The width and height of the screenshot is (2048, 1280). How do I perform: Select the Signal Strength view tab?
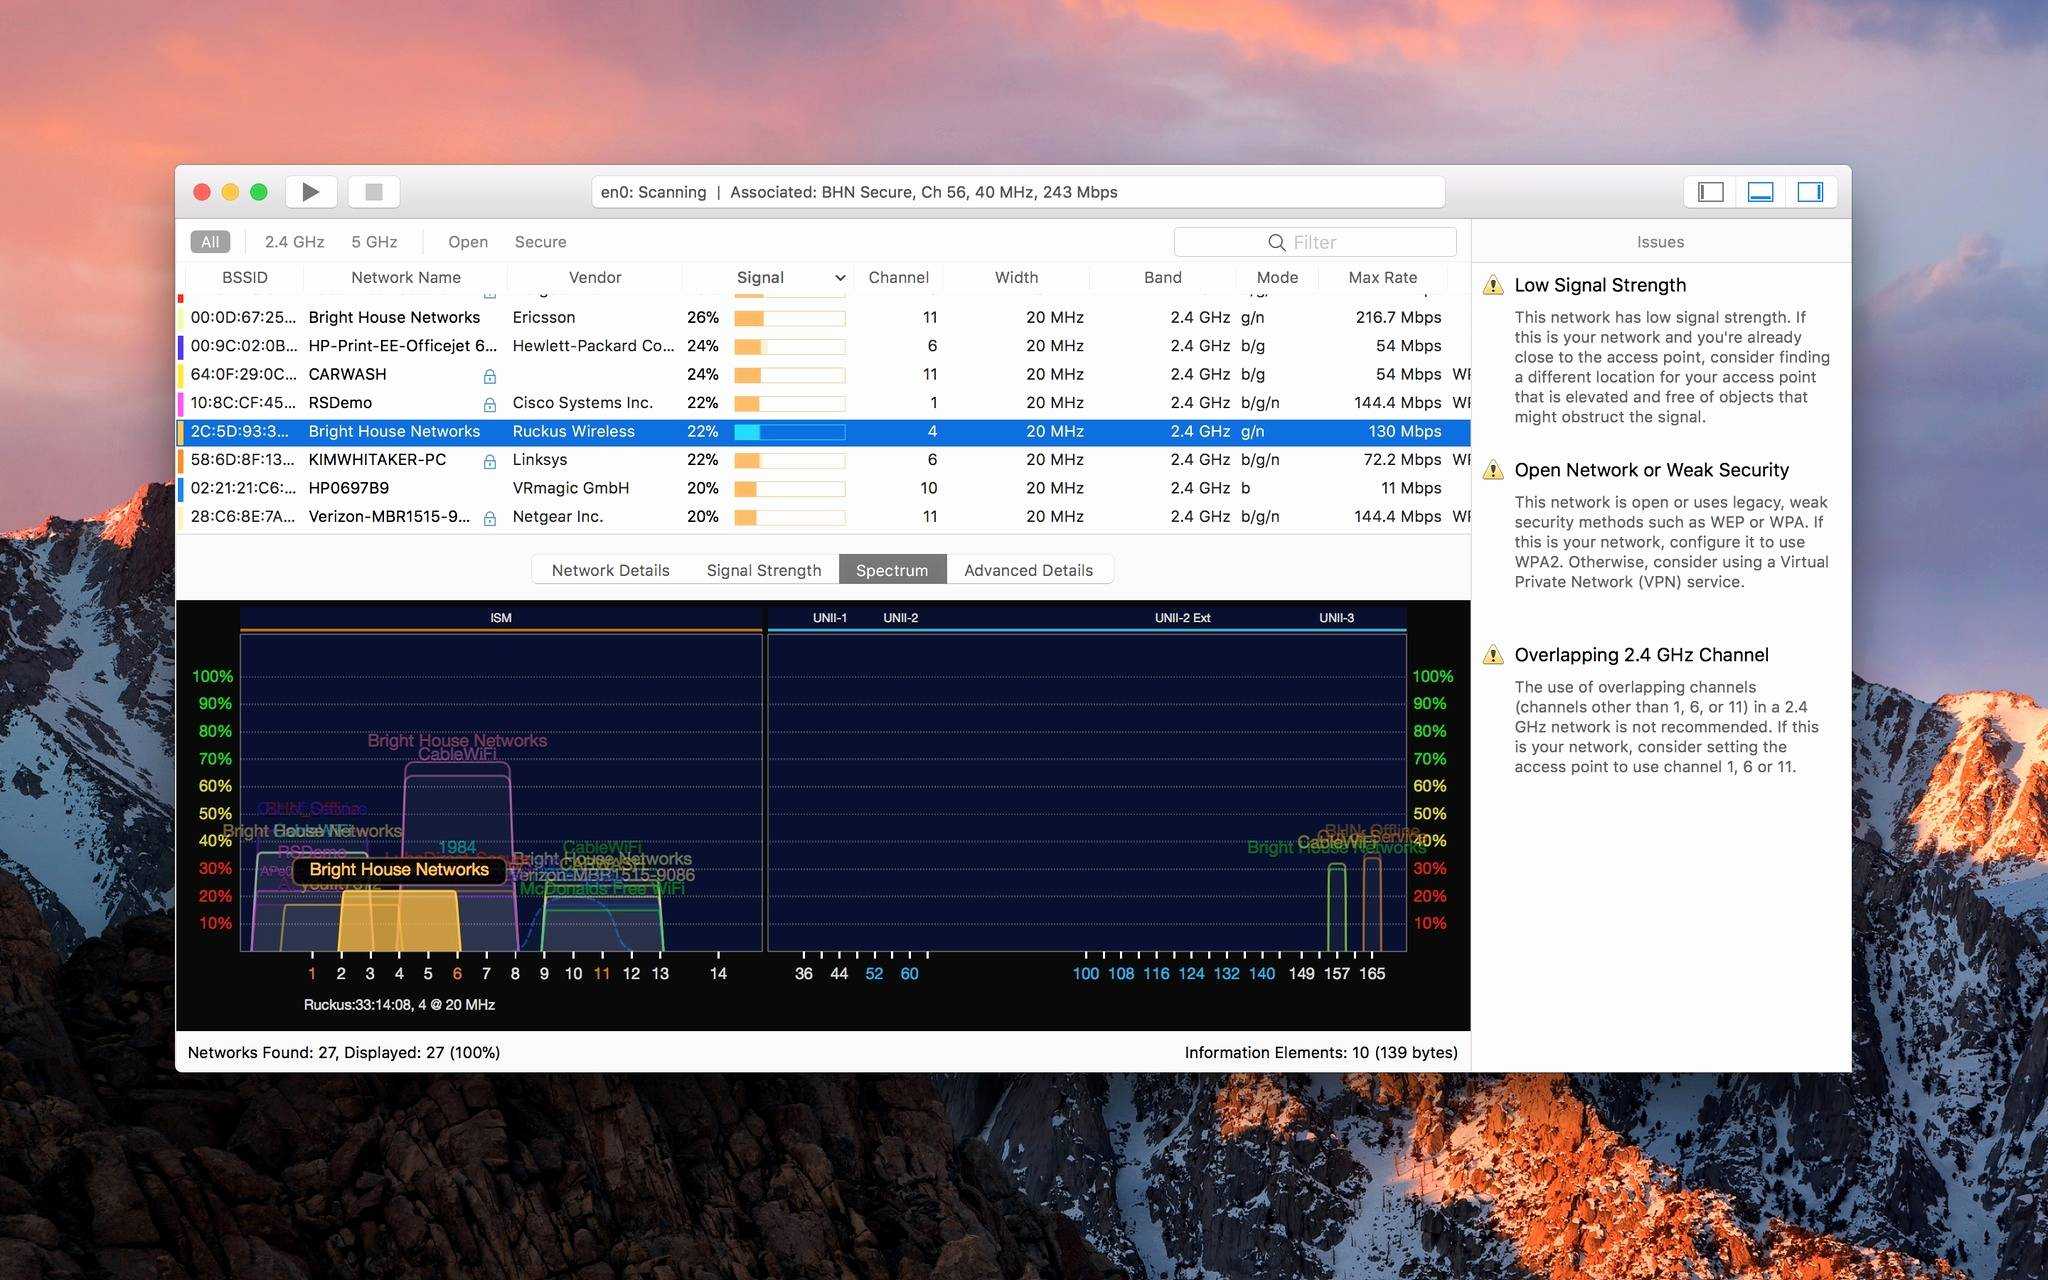(761, 569)
